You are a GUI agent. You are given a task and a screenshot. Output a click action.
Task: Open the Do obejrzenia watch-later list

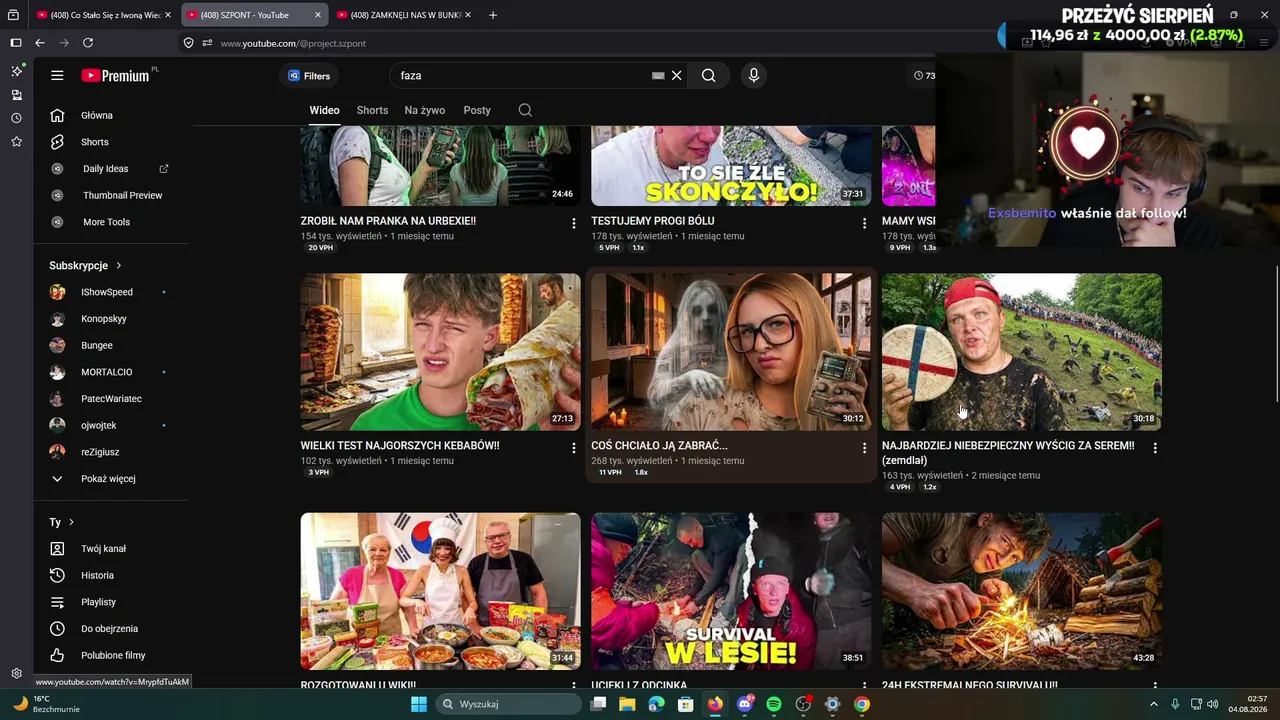pos(110,629)
